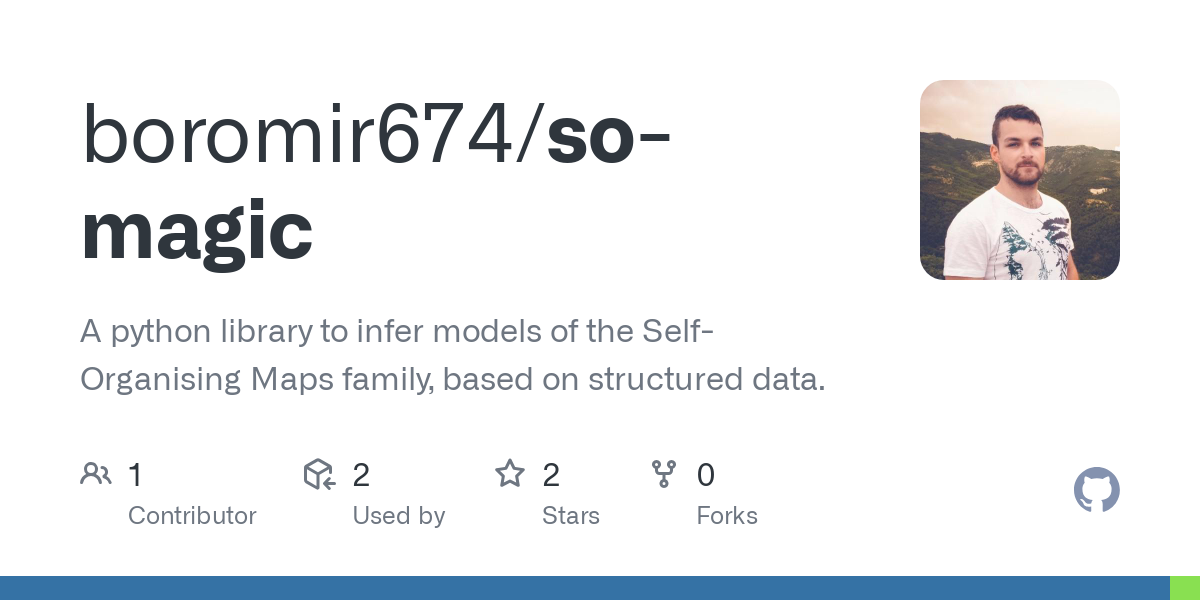1200x600 pixels.
Task: Click the forks count number 0
Action: point(706,475)
